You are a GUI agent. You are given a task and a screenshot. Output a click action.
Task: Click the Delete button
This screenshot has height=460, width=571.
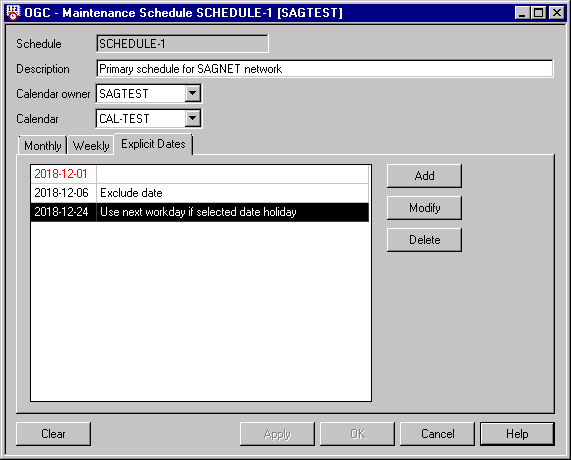tap(424, 240)
